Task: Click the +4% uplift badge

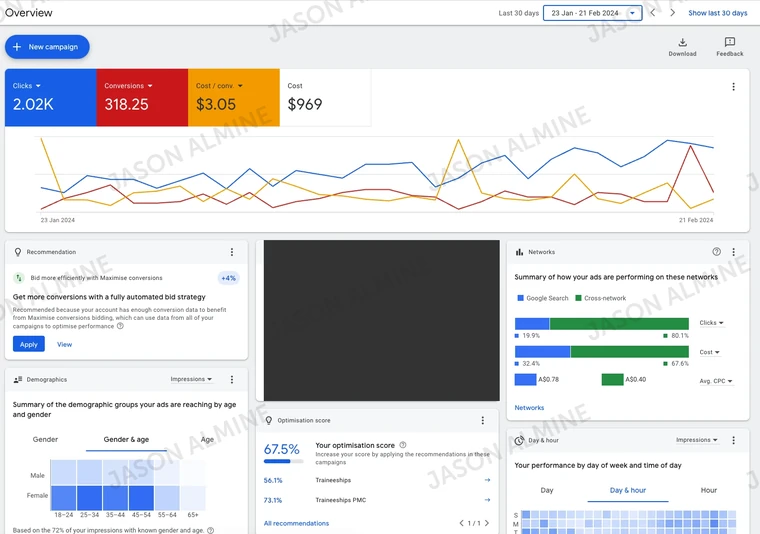Action: (228, 278)
